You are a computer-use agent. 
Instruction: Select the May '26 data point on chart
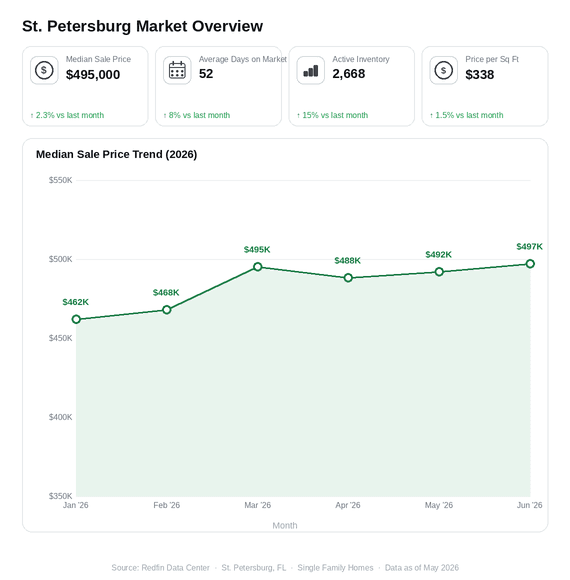tap(439, 272)
